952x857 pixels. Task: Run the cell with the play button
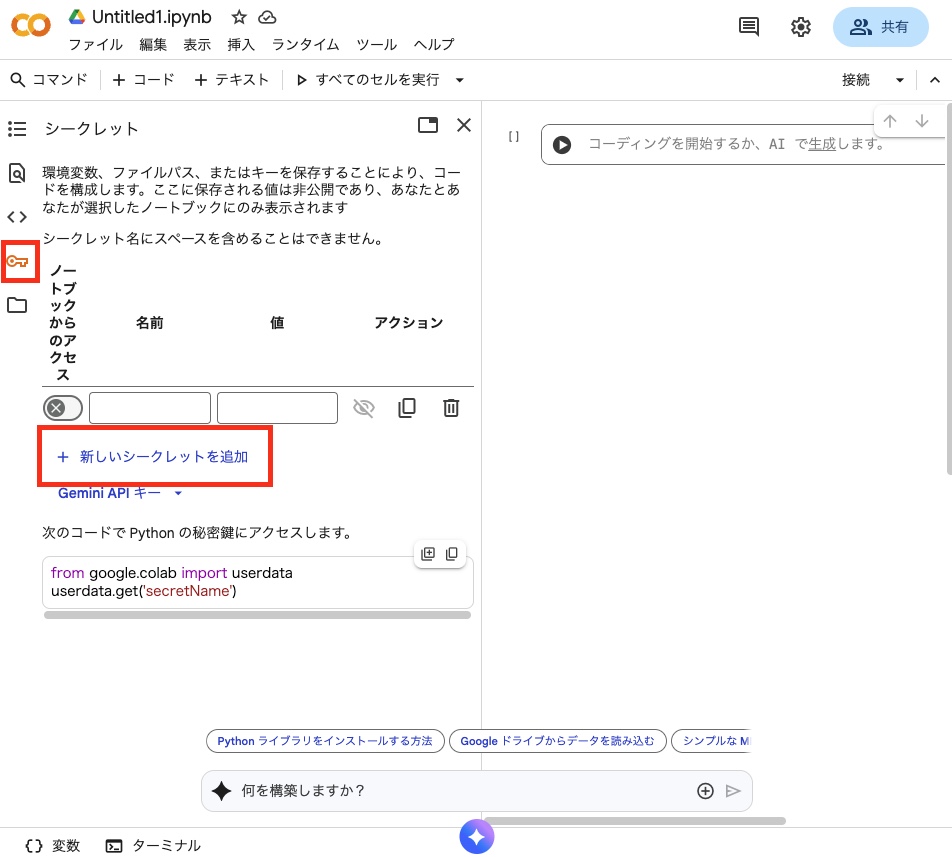562,145
